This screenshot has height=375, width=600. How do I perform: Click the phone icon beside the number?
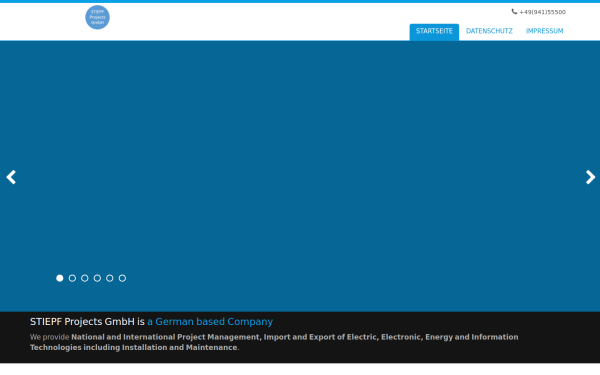tap(514, 12)
